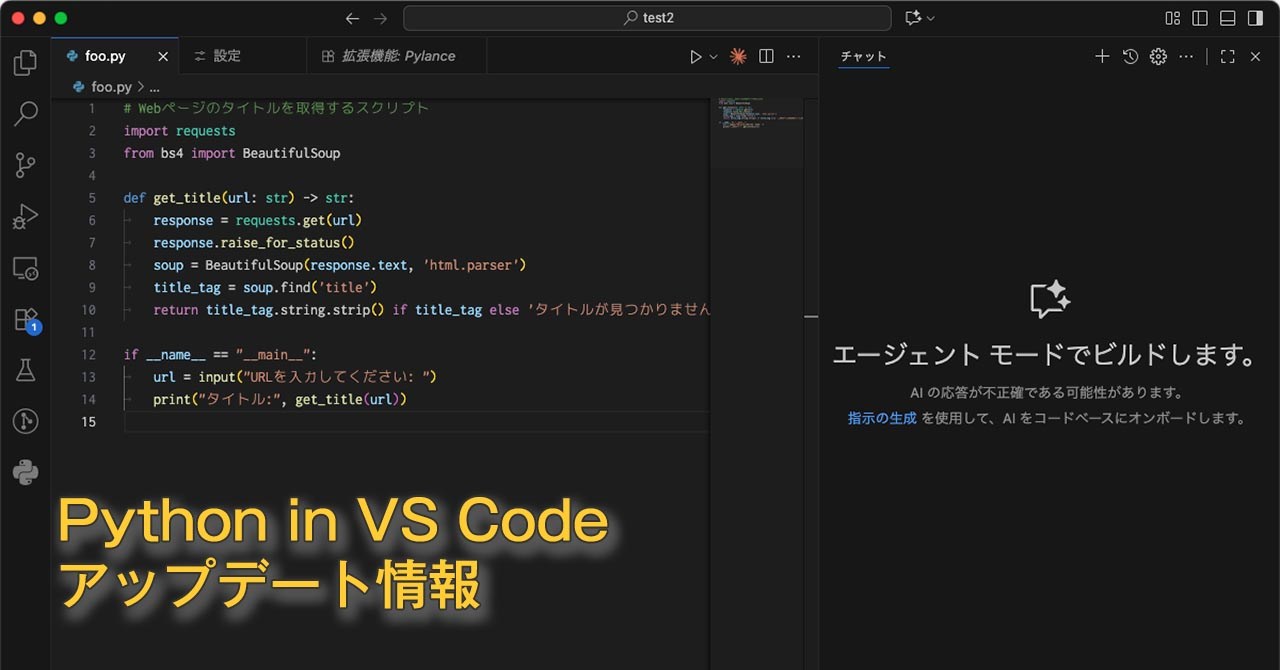Click the orange Claude starburst icon
Screen dimensions: 1280x670
pyautogui.click(x=738, y=57)
